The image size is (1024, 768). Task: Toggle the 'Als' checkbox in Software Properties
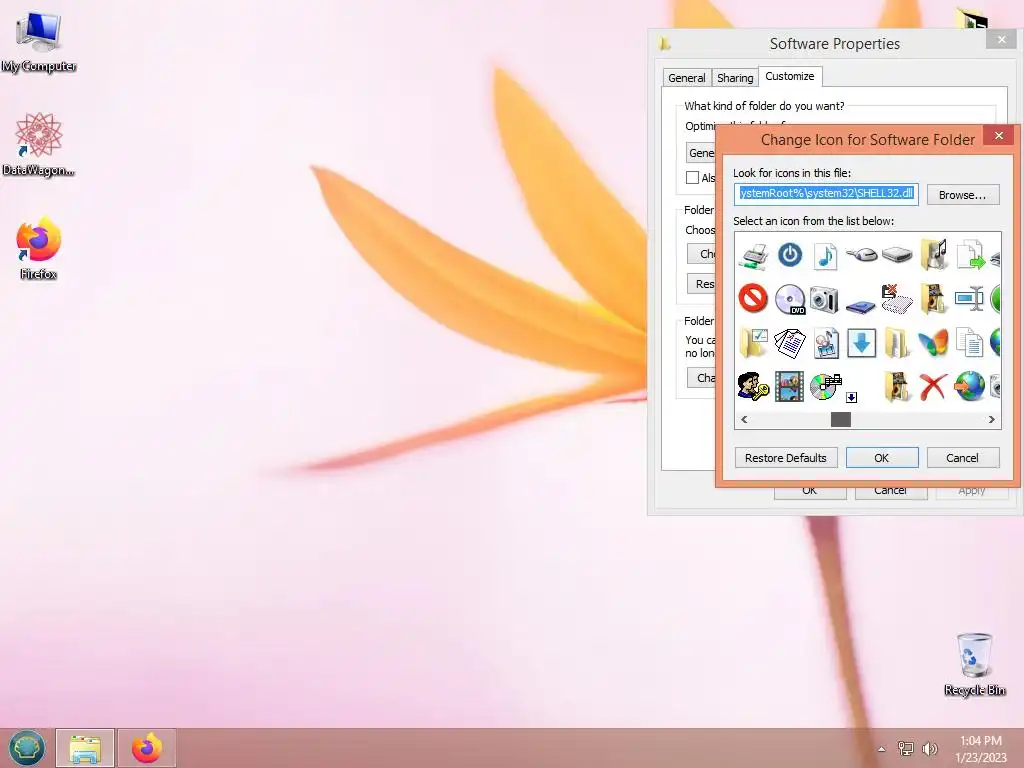click(x=692, y=178)
